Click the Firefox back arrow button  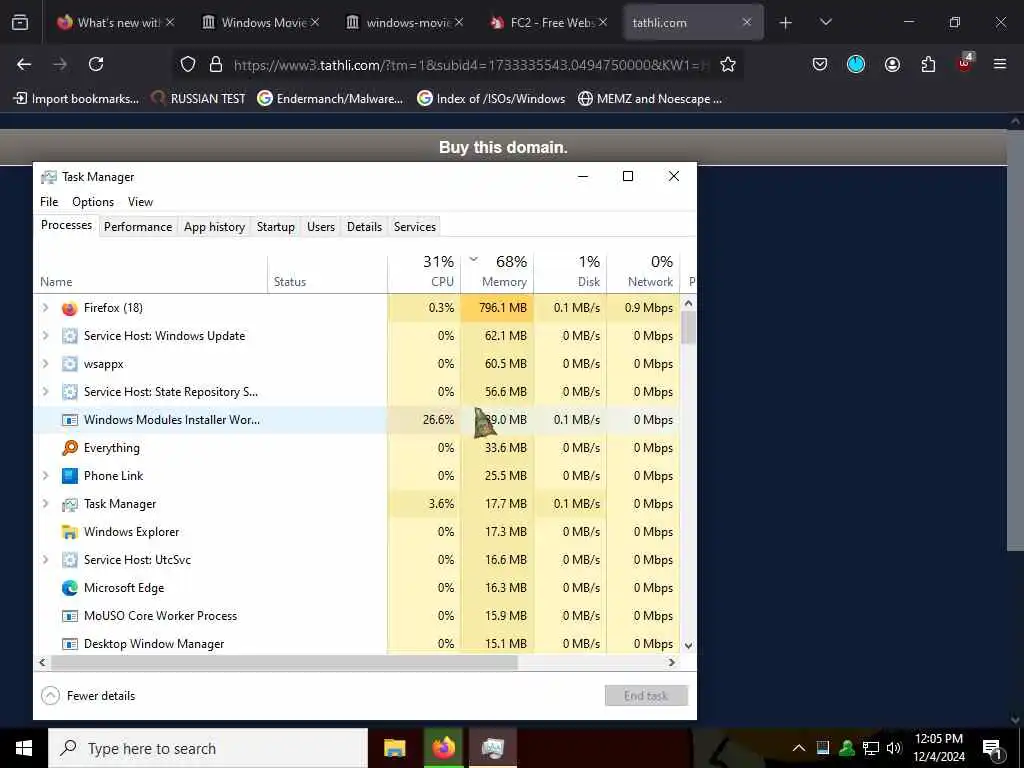[x=24, y=64]
